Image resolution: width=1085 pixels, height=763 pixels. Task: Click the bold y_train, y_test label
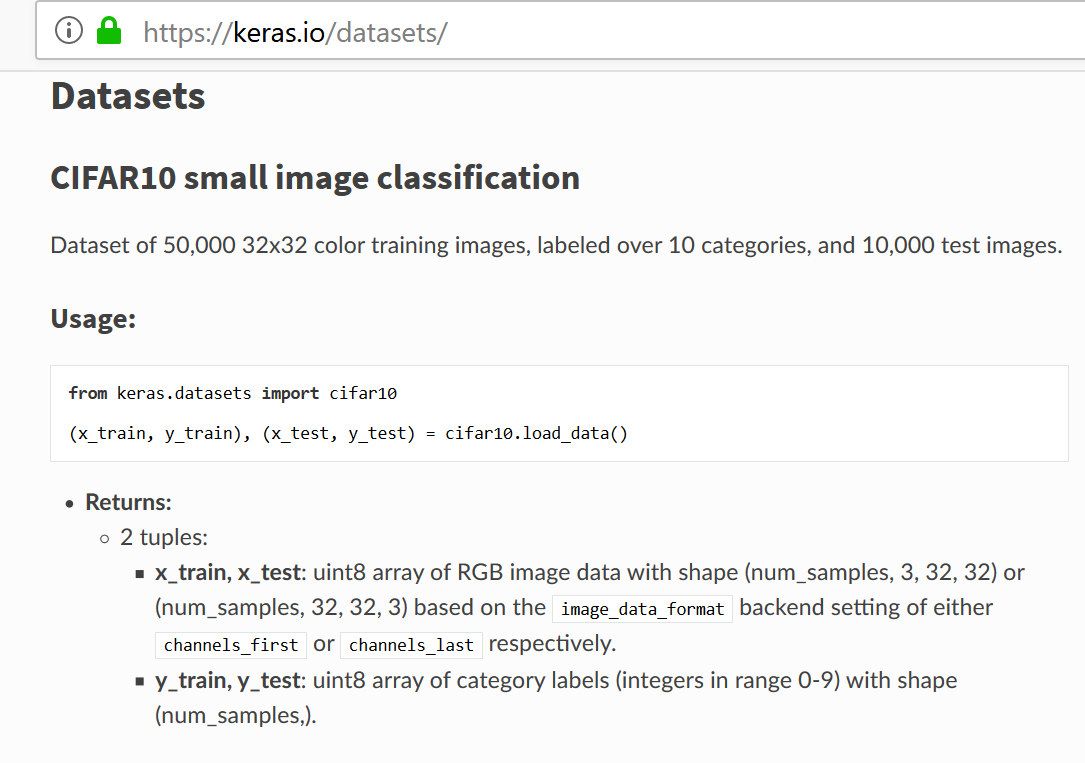coord(228,681)
